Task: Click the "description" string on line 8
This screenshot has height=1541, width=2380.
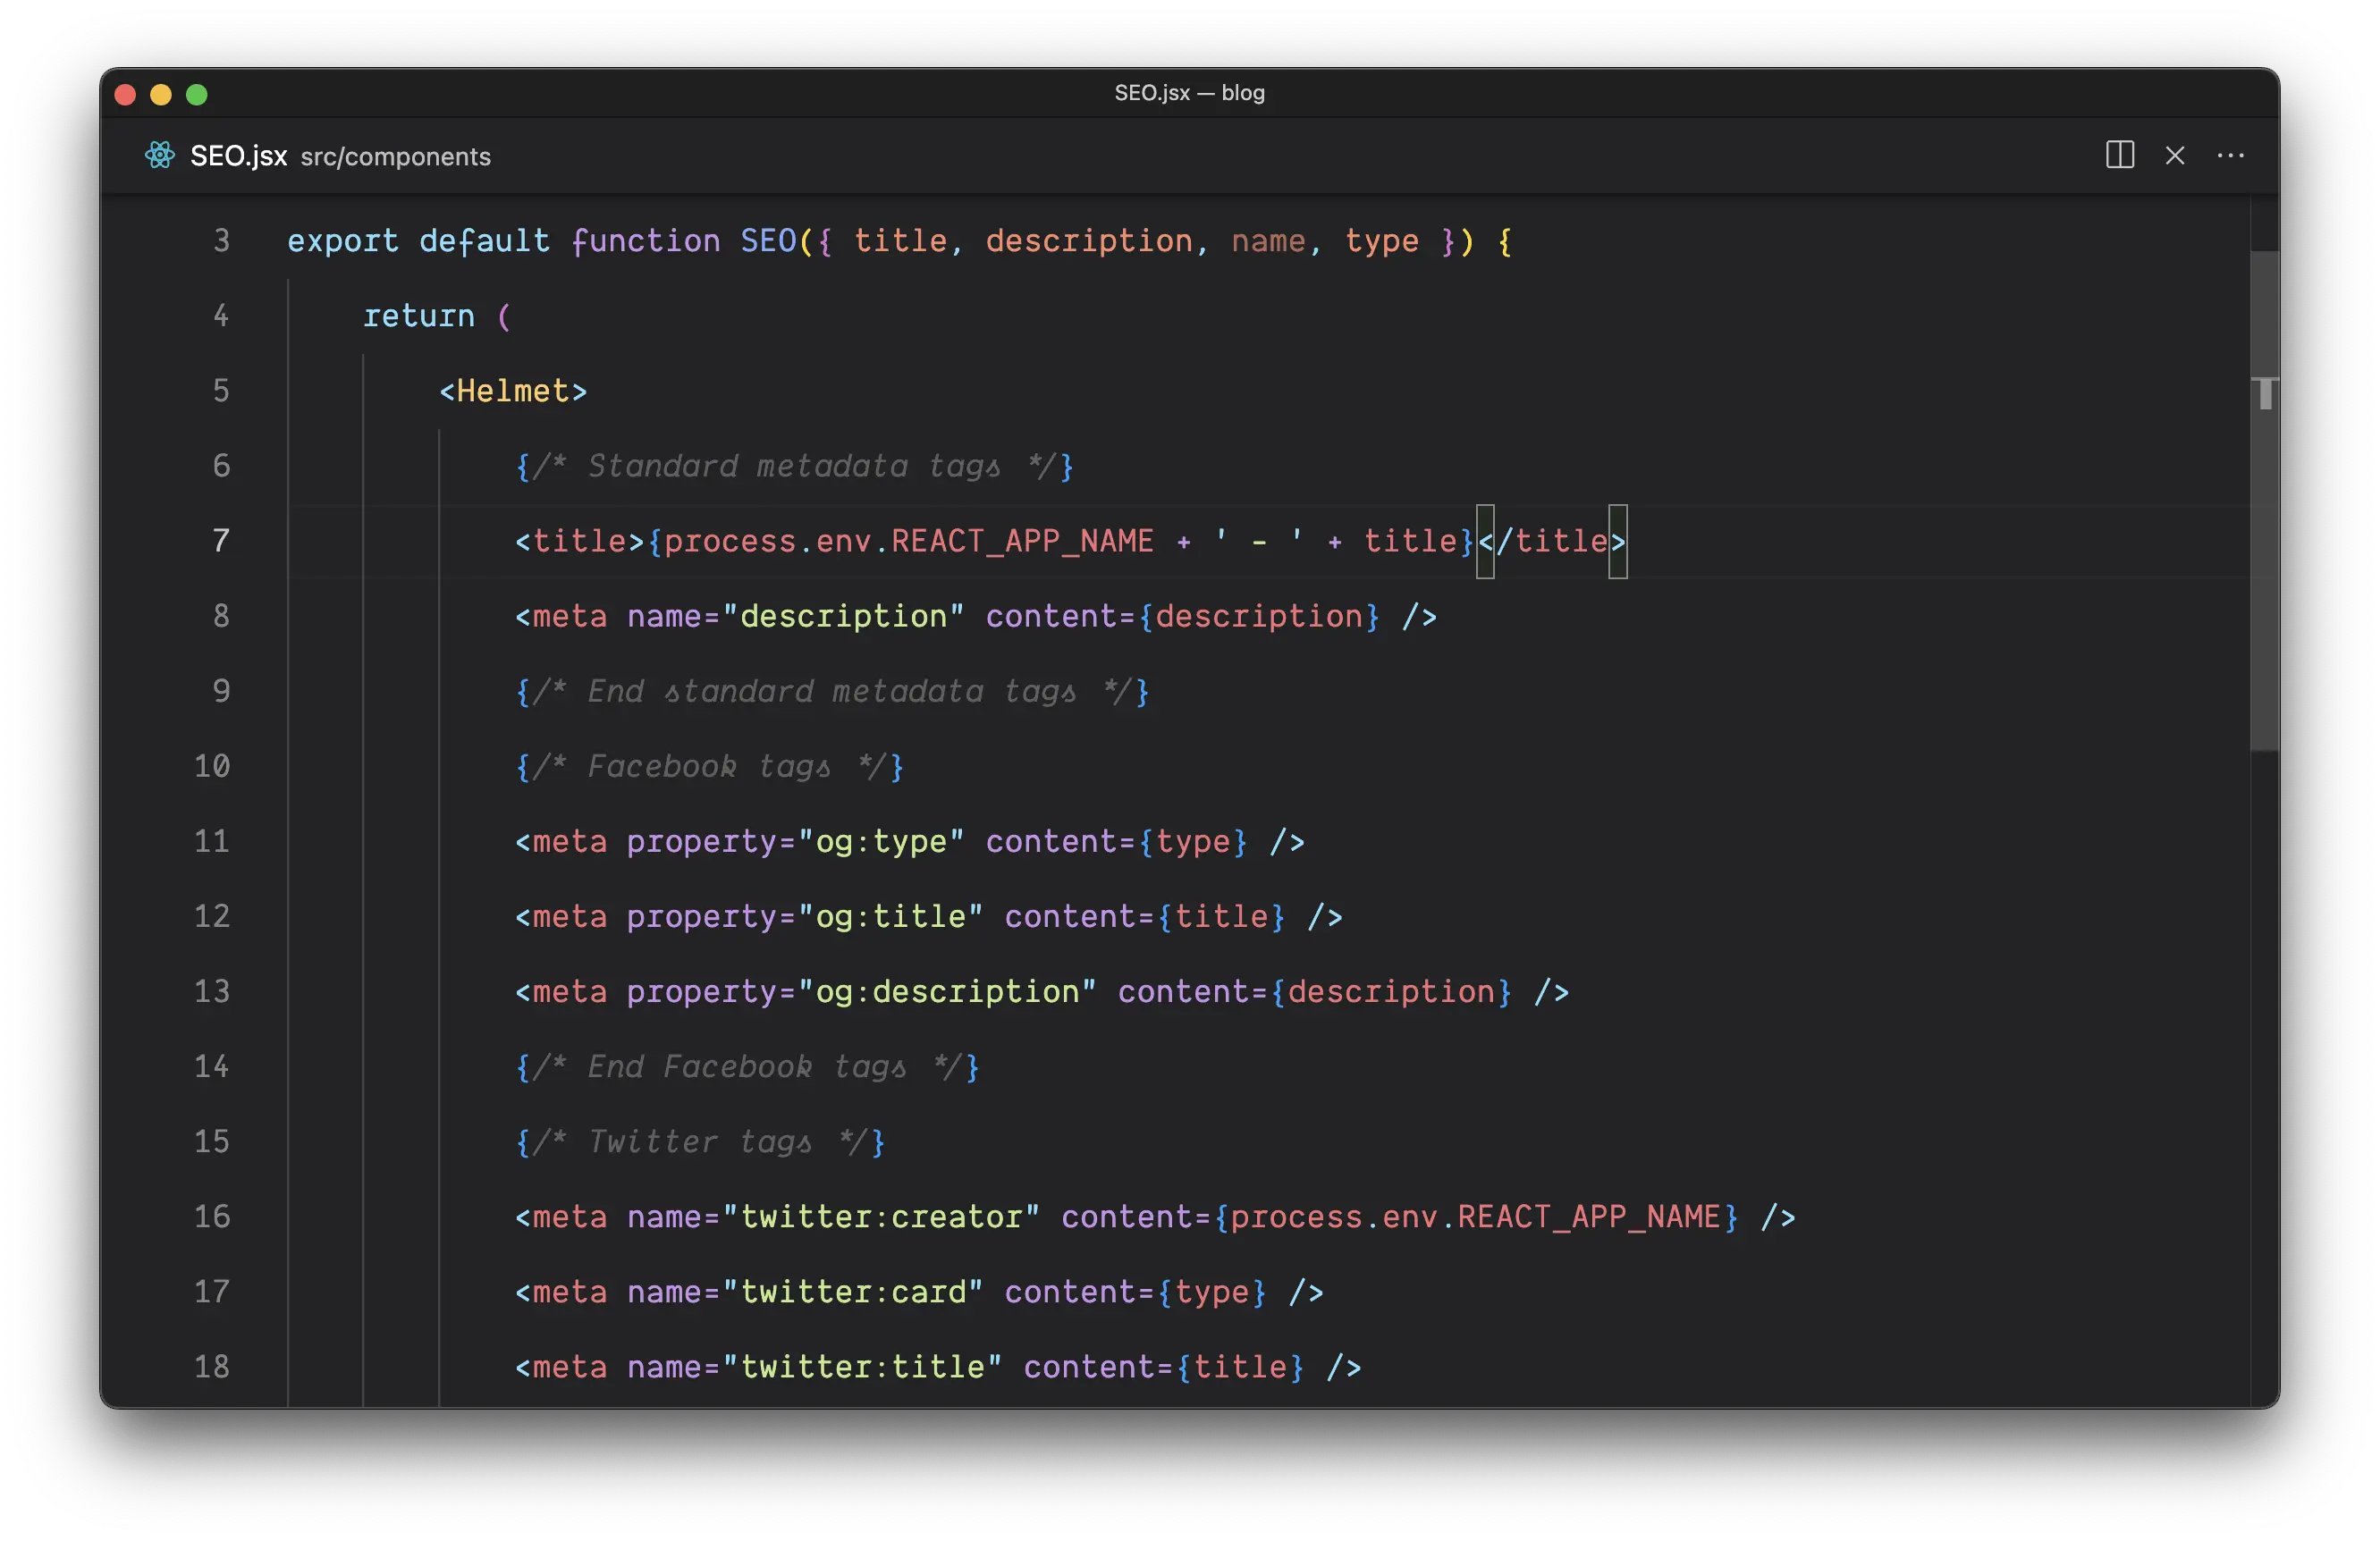Action: click(843, 616)
